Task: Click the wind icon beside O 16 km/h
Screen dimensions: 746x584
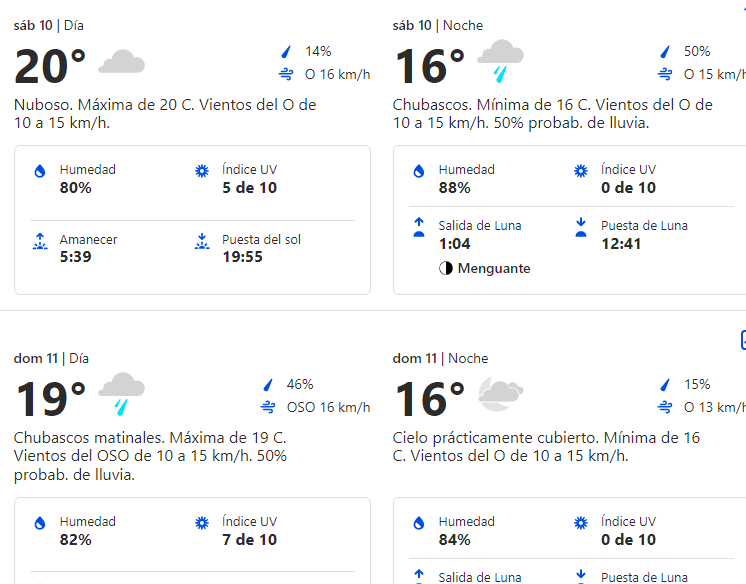Action: 286,74
